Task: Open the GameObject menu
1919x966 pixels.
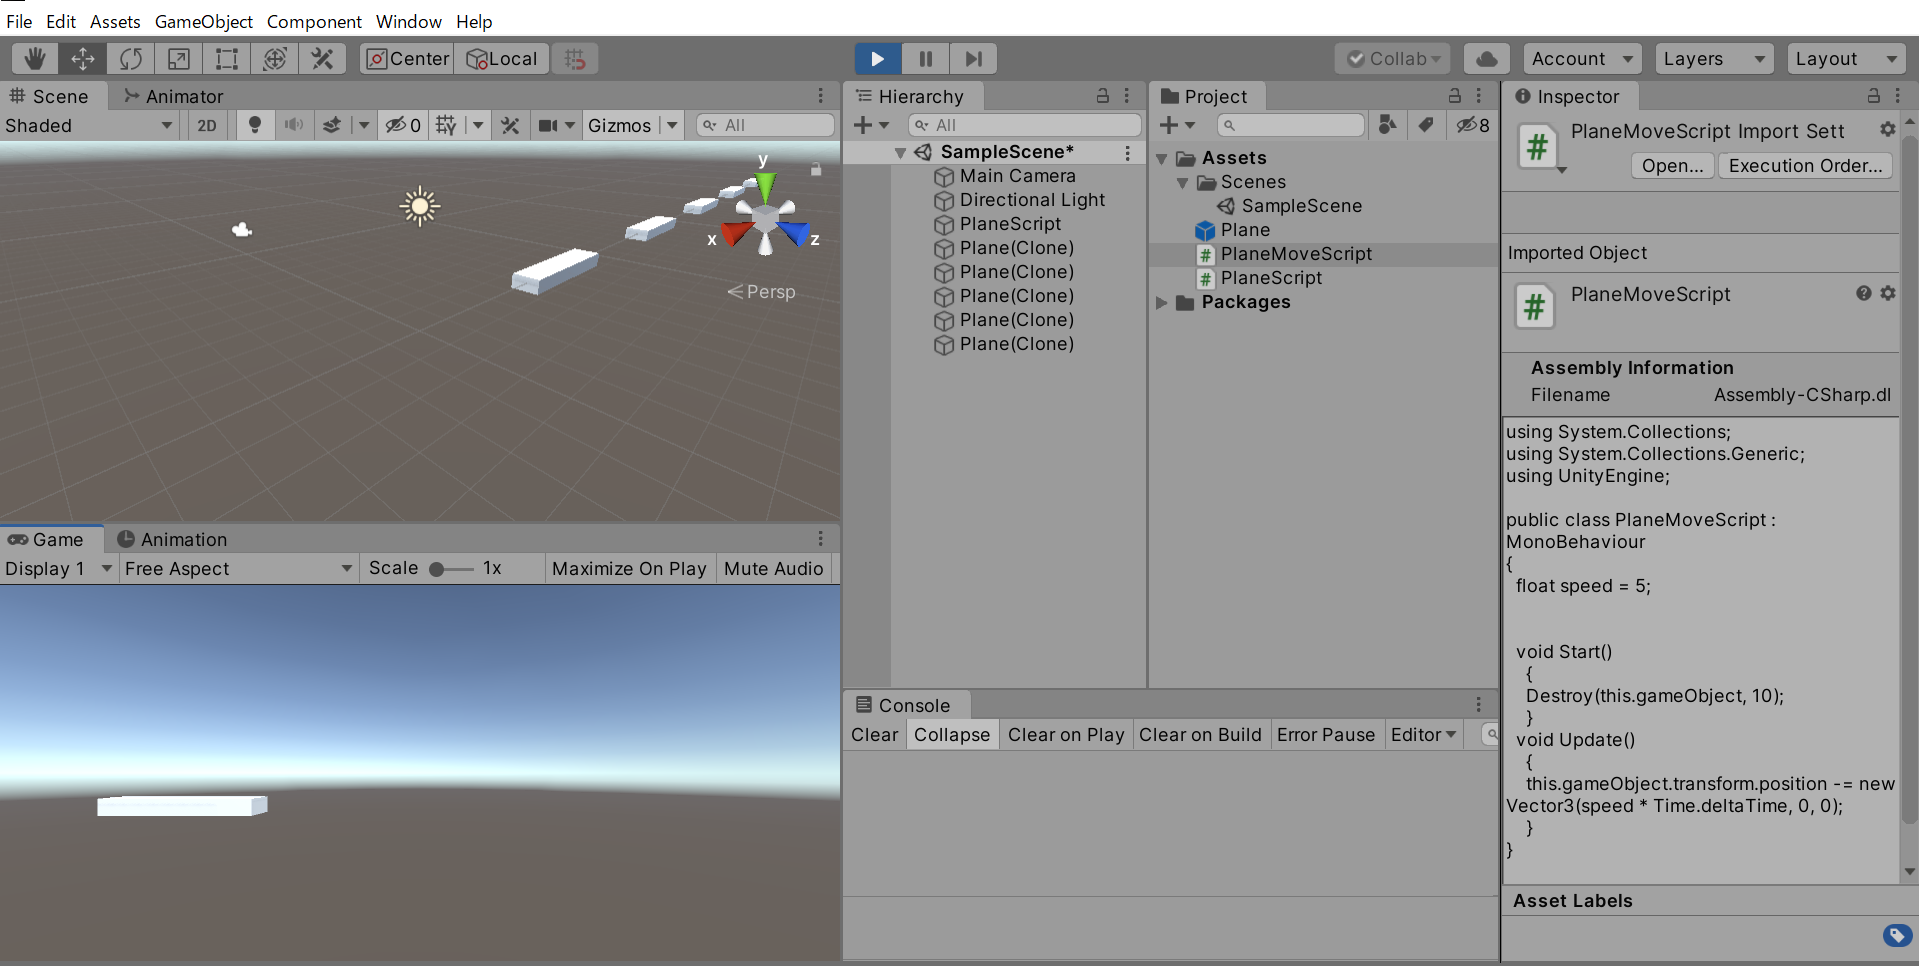Action: pos(203,21)
